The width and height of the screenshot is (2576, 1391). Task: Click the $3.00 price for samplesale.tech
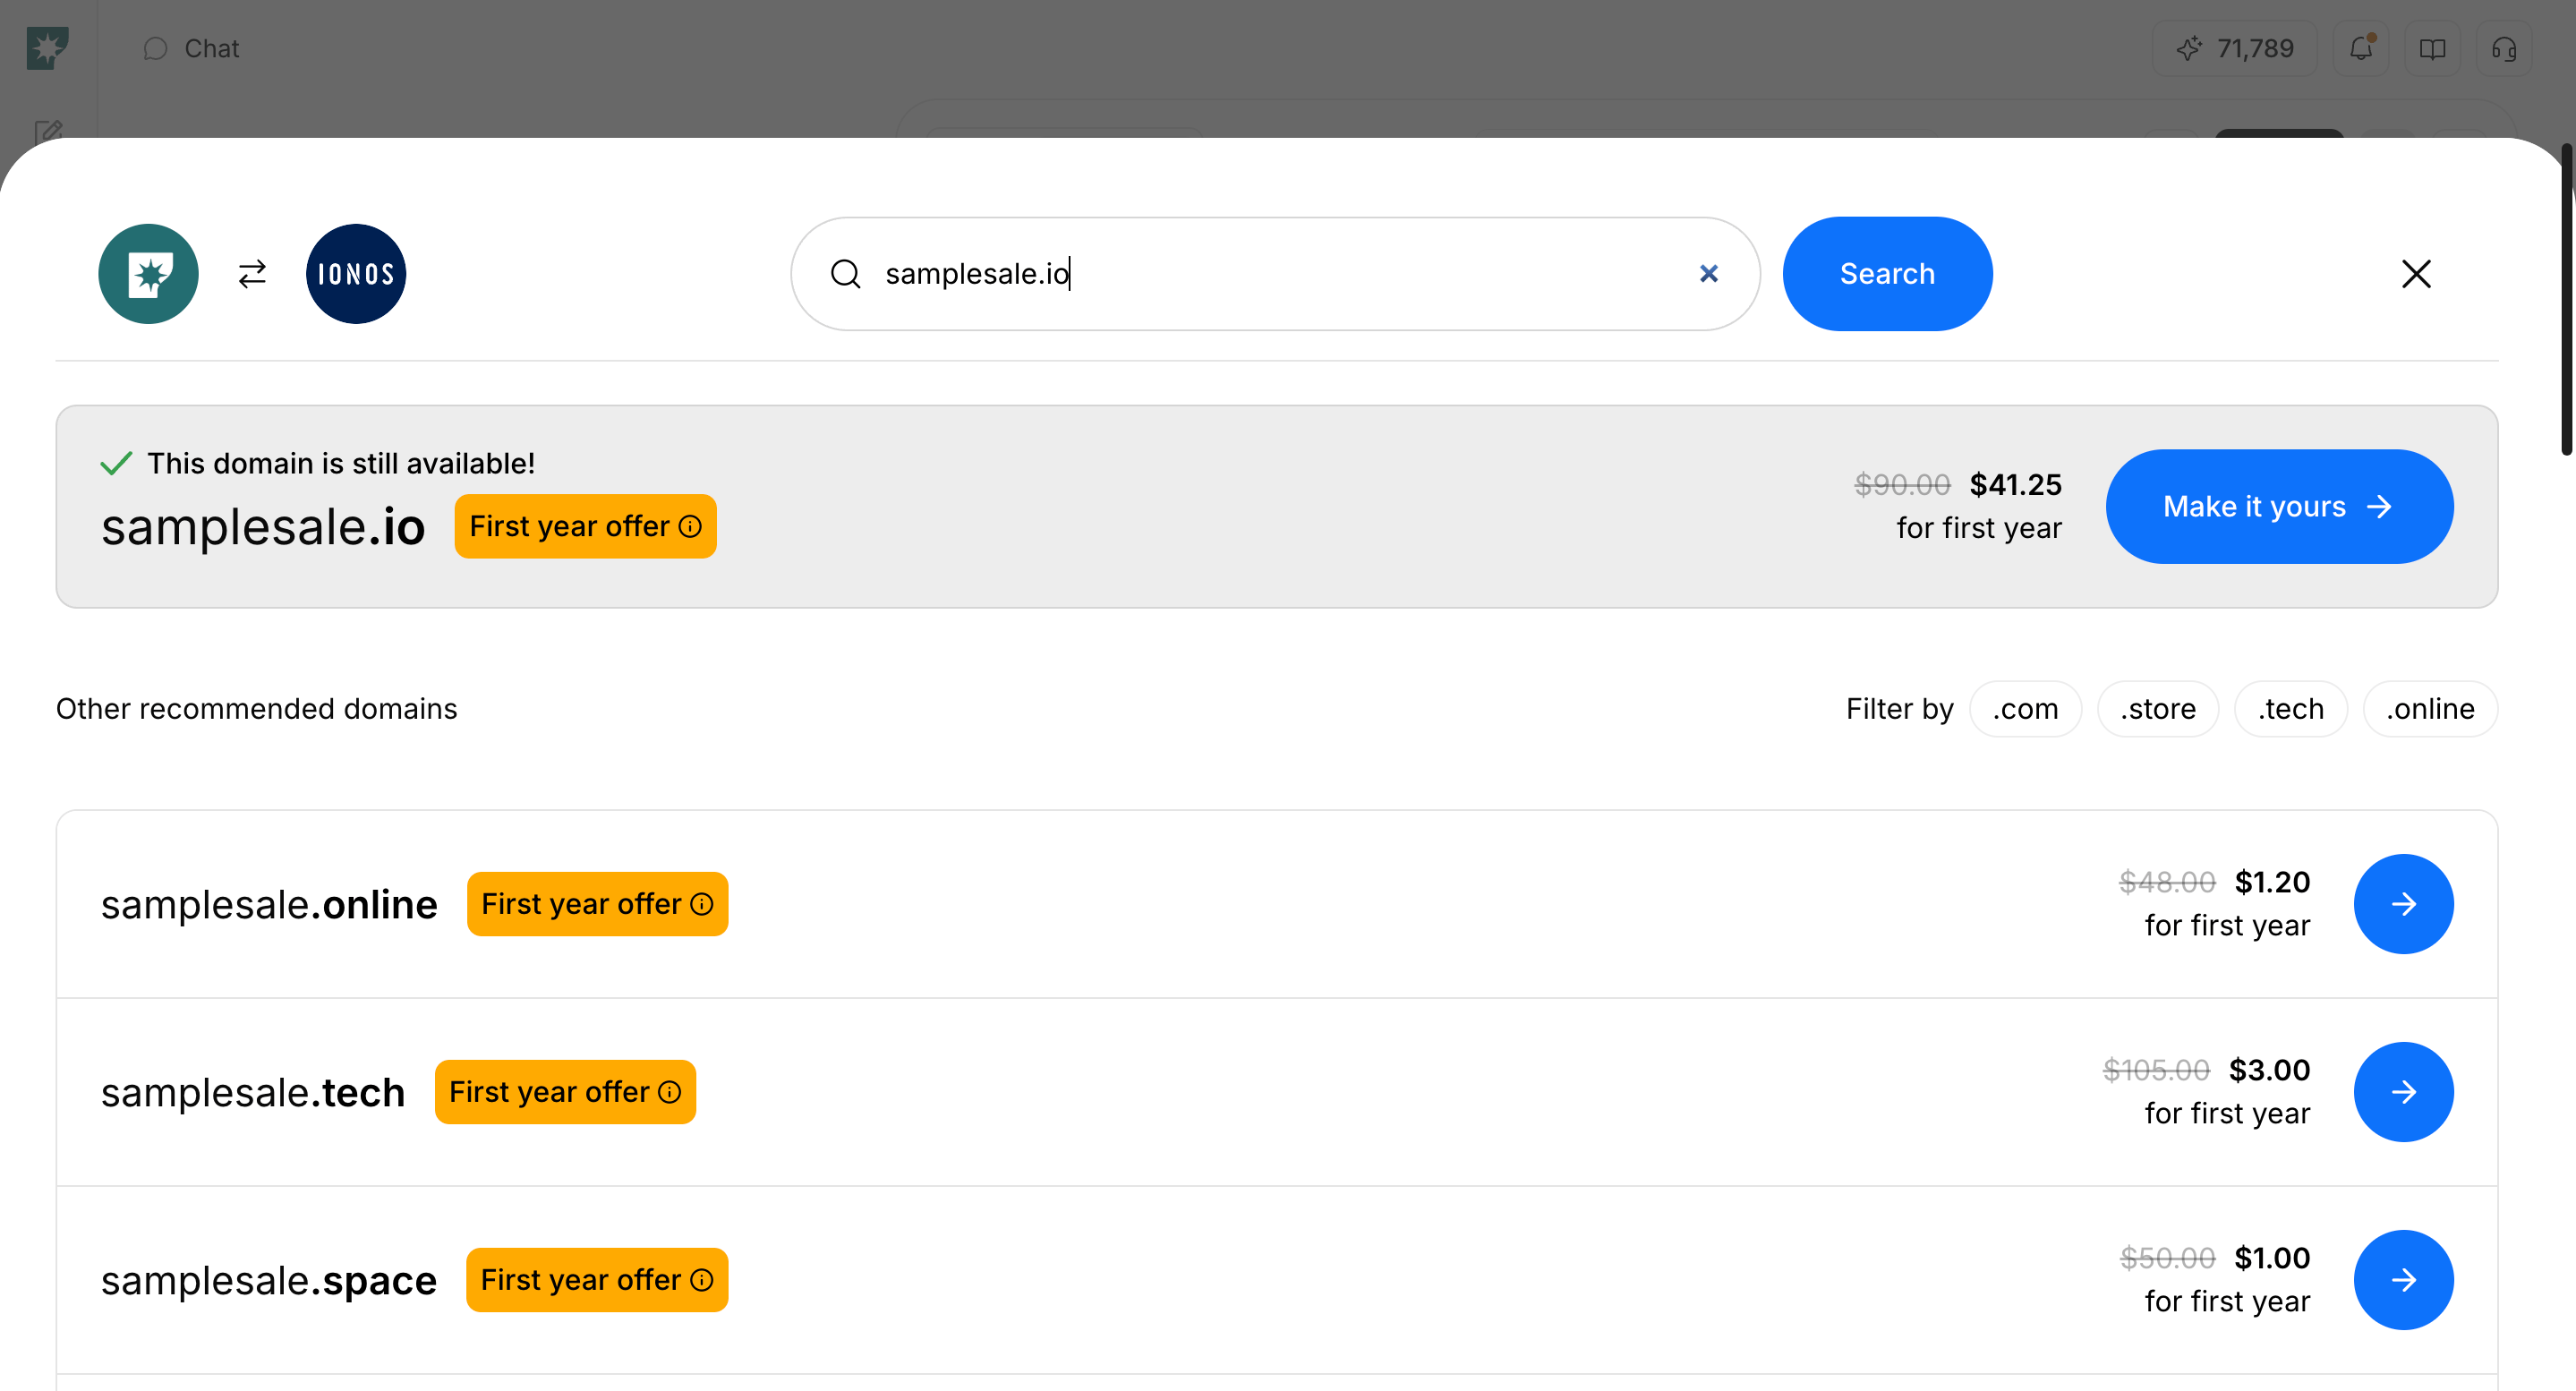tap(2269, 1070)
